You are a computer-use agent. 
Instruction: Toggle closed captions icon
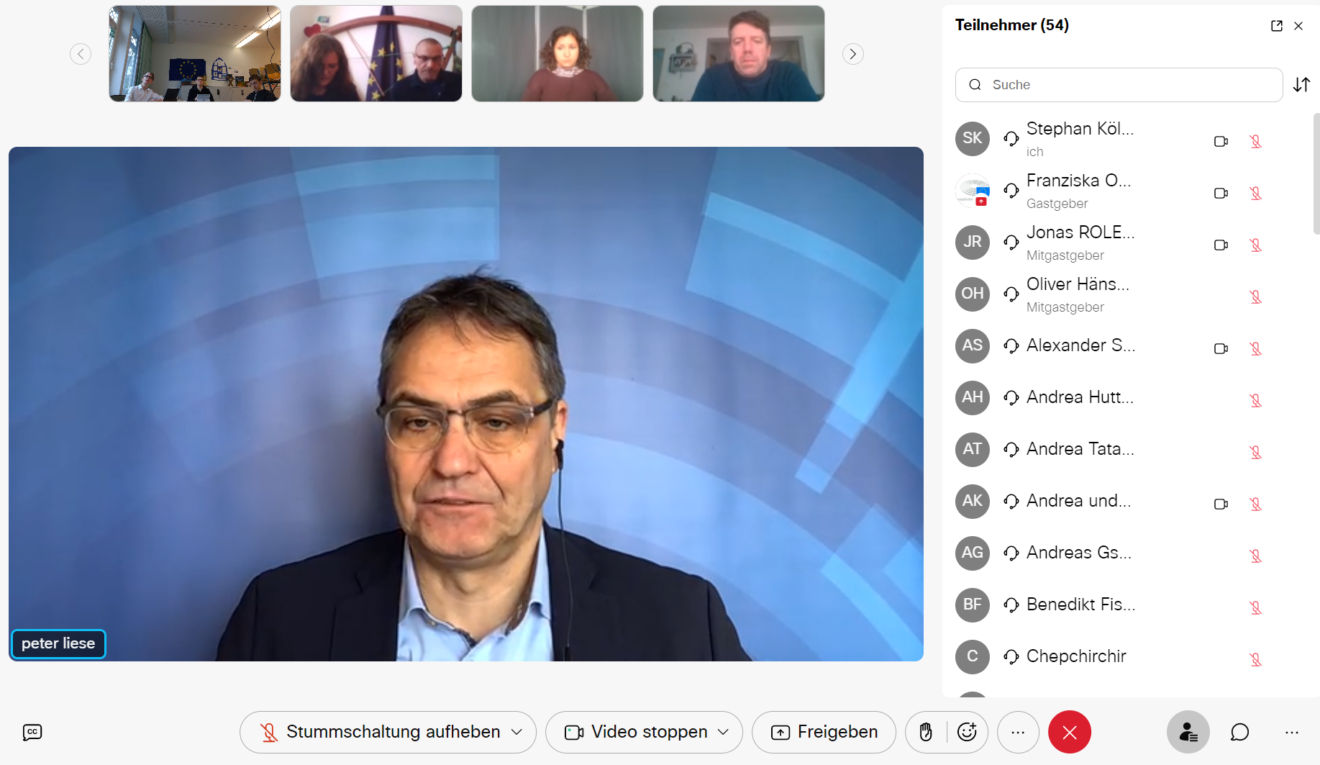coord(32,732)
